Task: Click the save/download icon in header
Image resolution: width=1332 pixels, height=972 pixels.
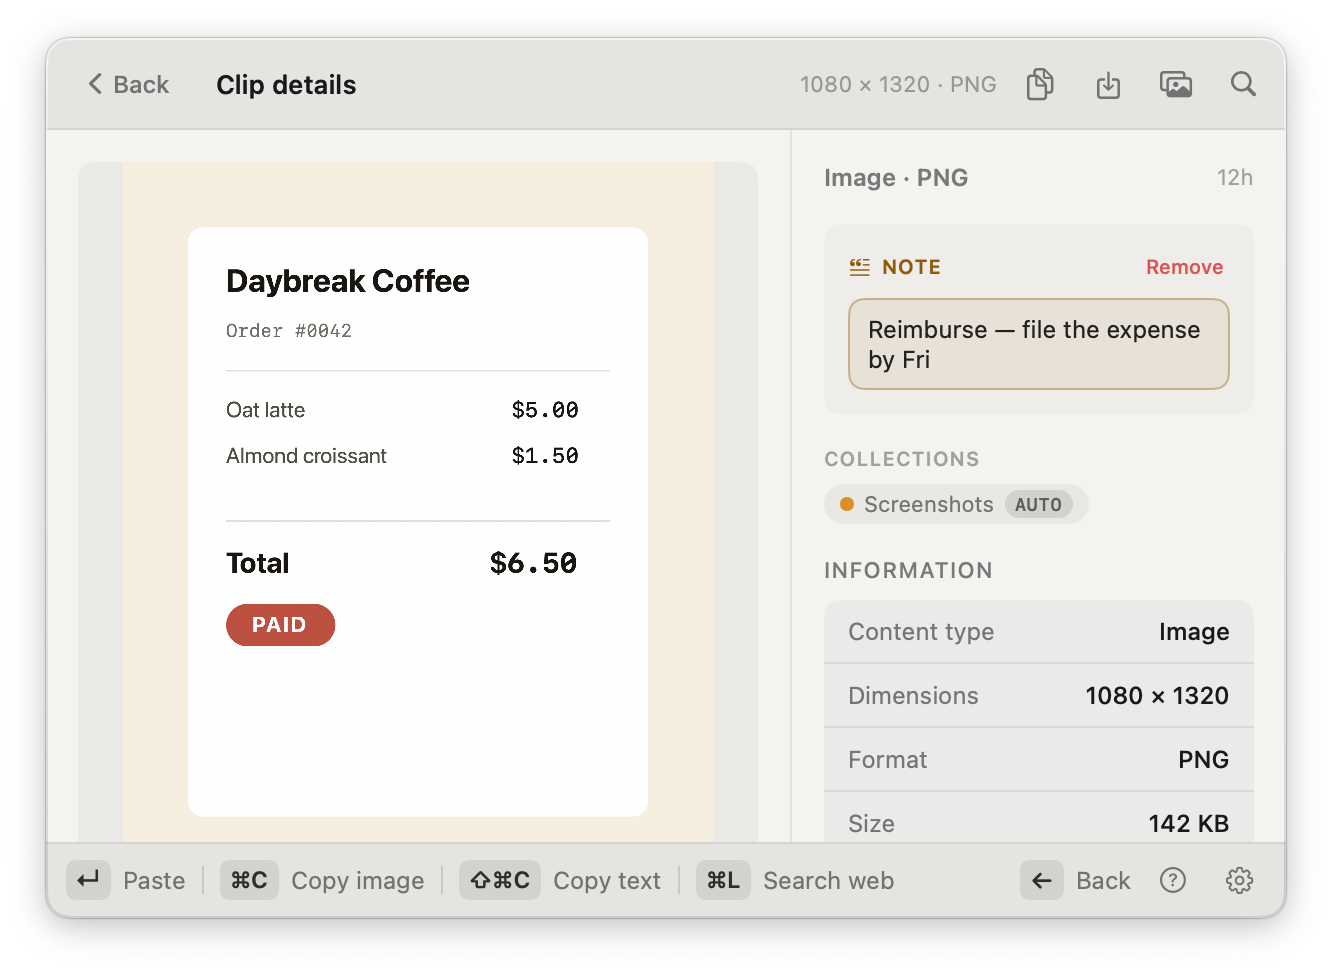Action: (x=1108, y=85)
